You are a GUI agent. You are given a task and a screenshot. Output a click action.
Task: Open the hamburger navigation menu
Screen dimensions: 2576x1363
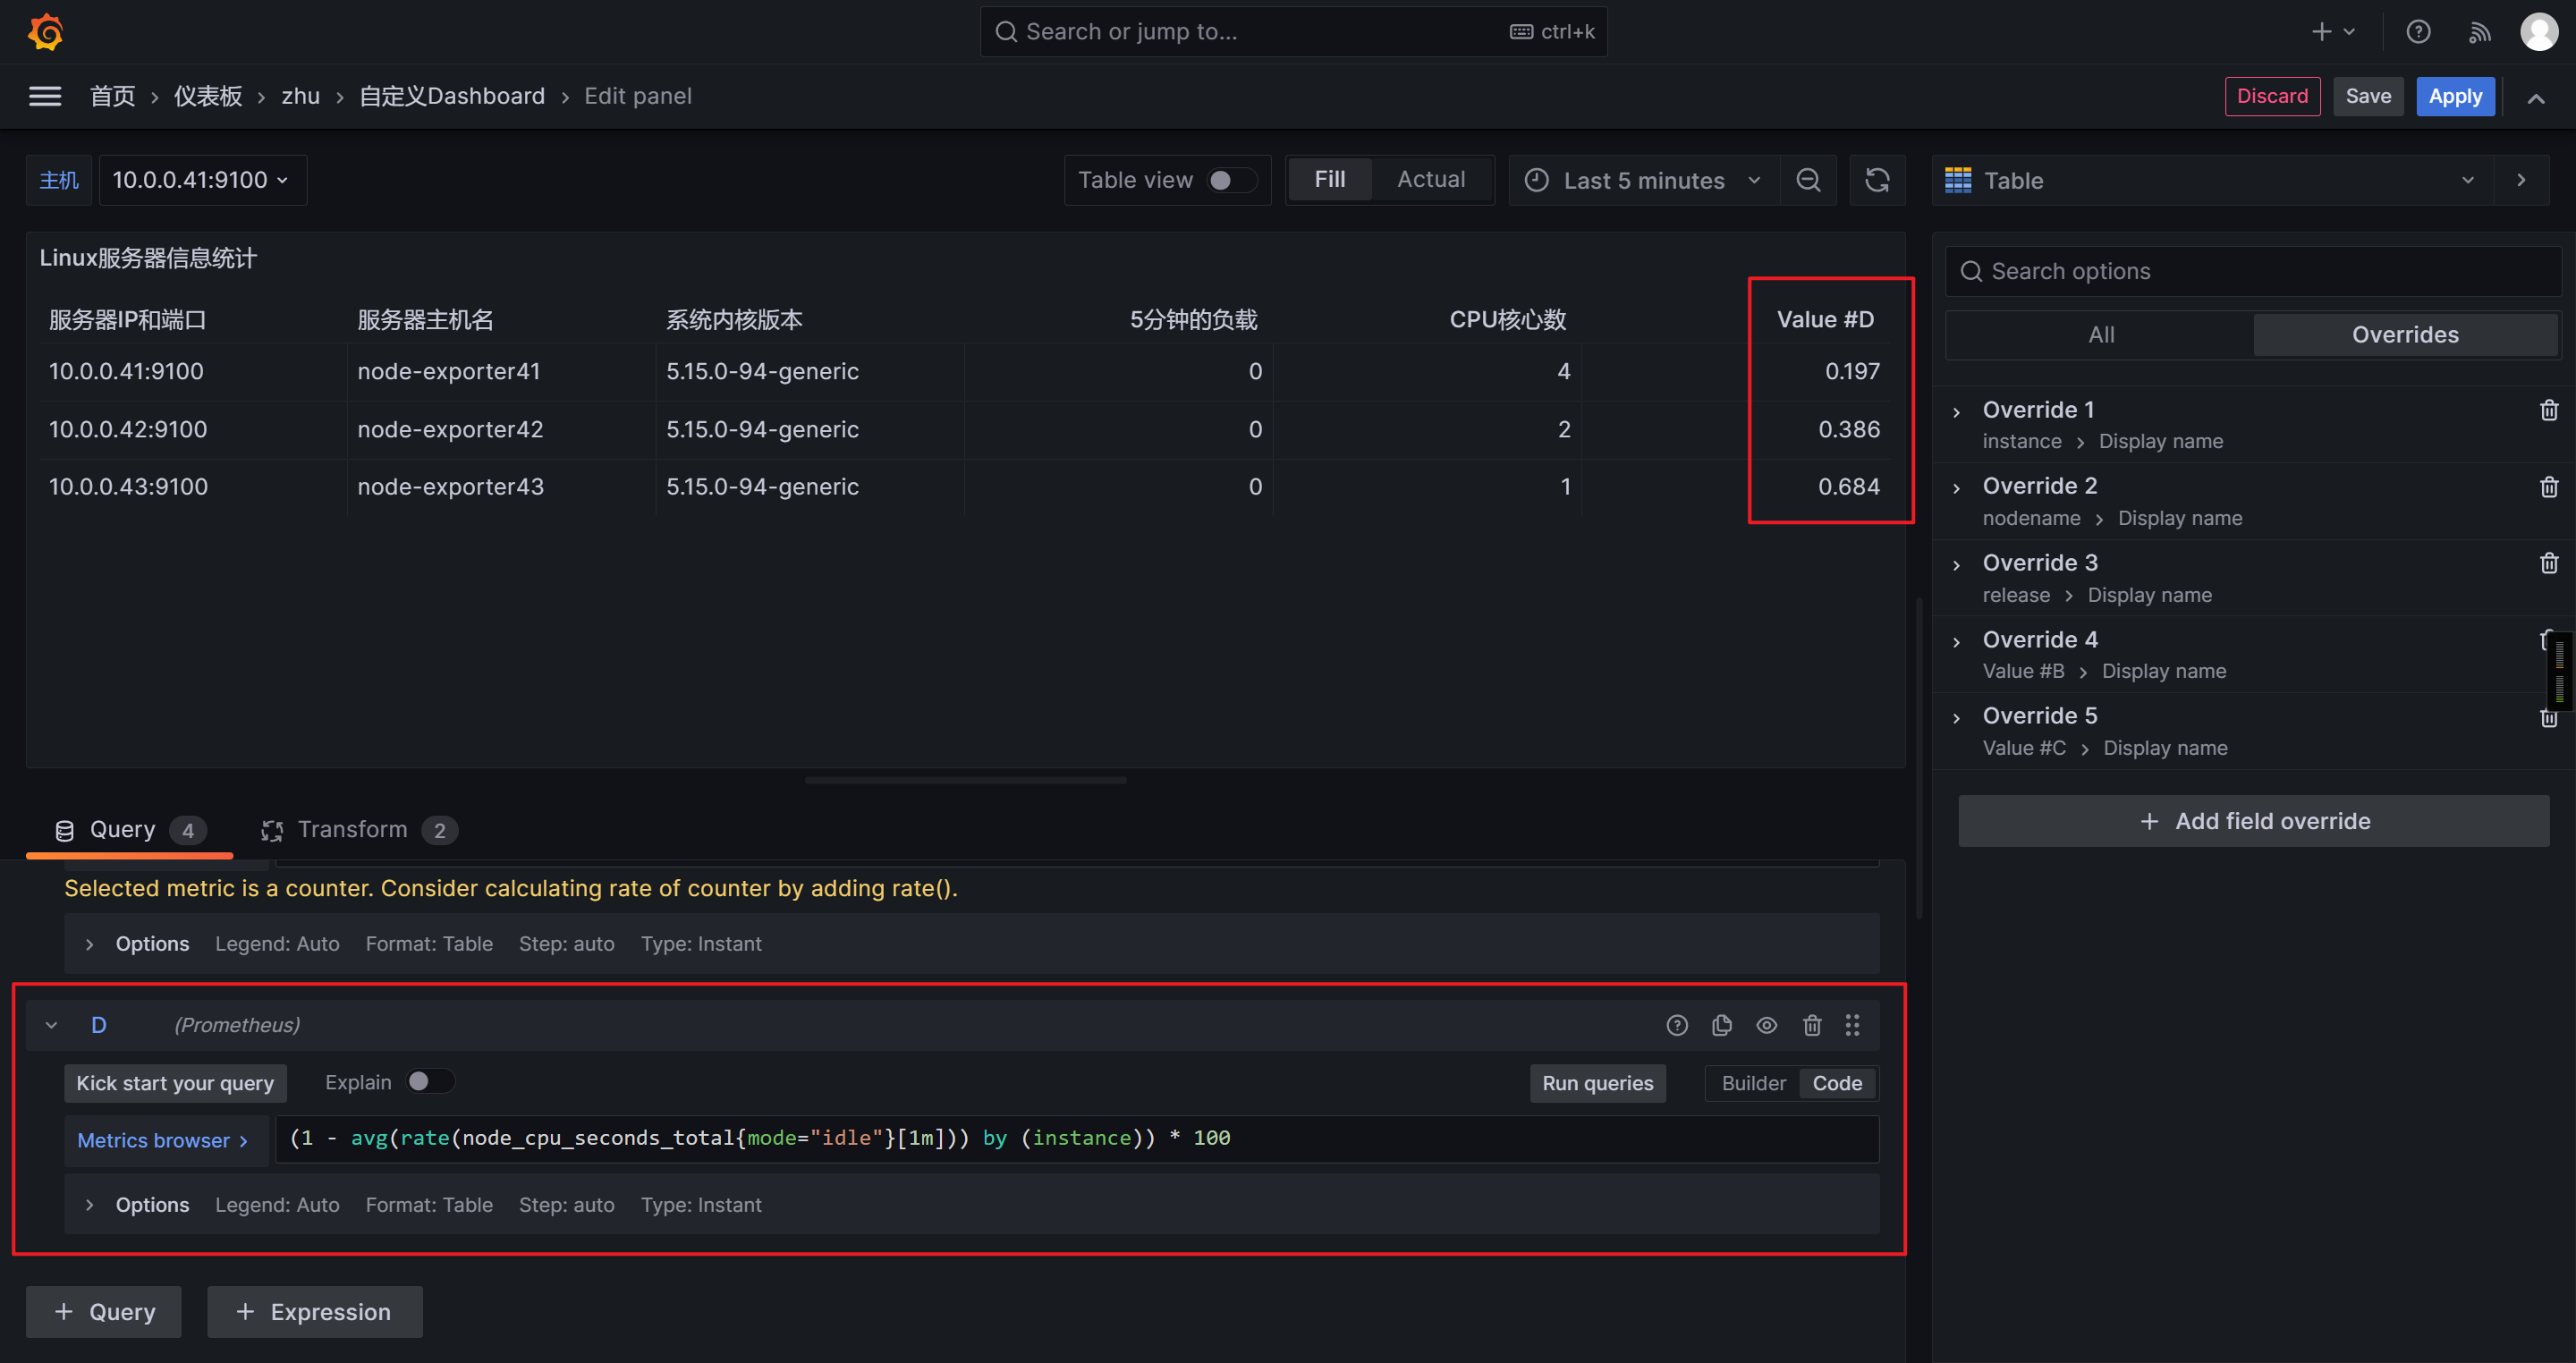(x=45, y=96)
